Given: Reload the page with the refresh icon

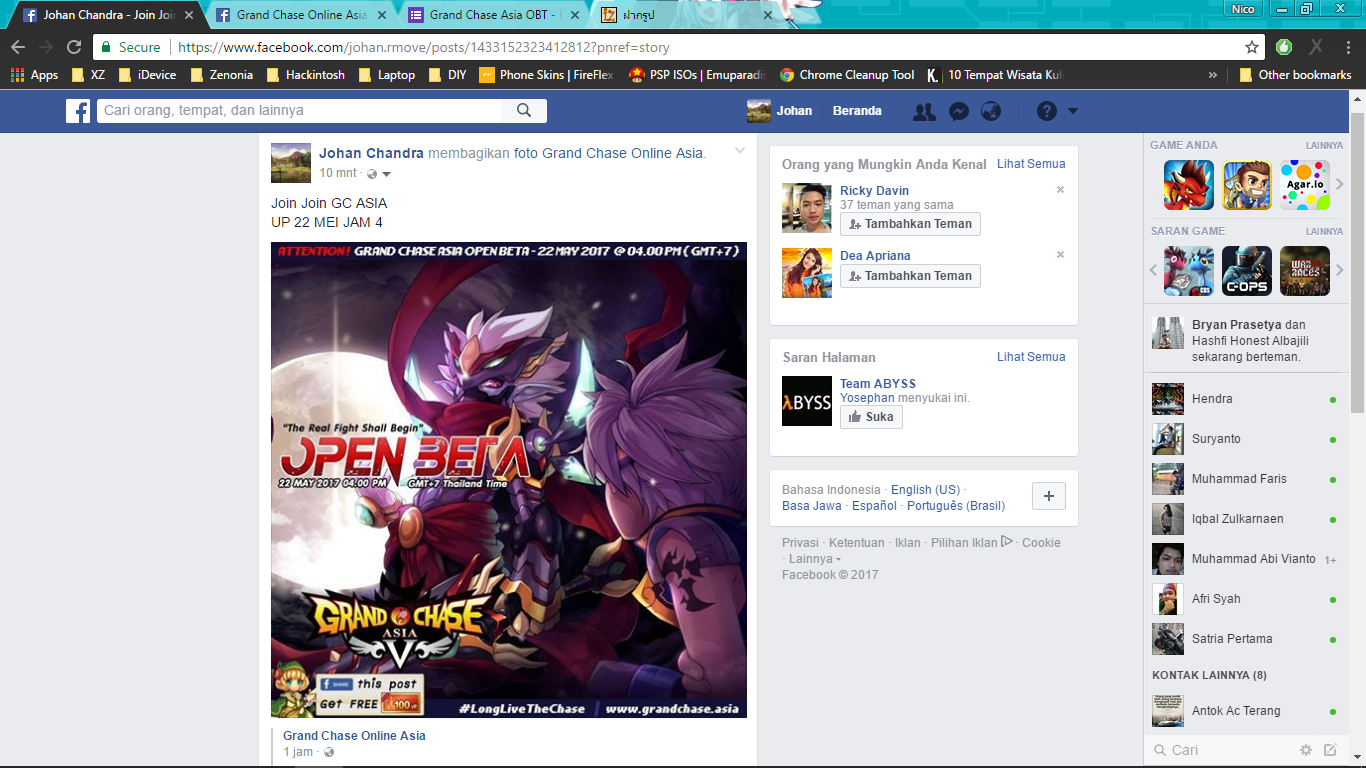Looking at the screenshot, I should (74, 47).
